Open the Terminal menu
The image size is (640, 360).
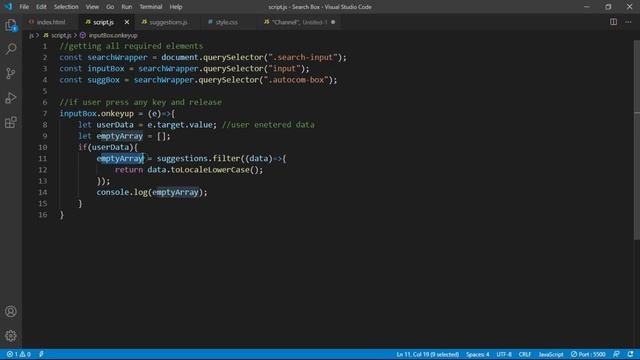[x=151, y=7]
